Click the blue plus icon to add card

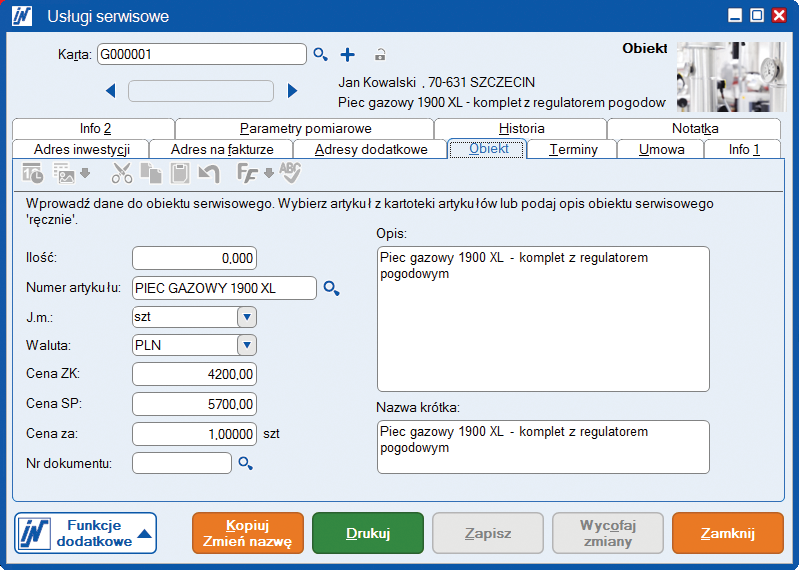pyautogui.click(x=348, y=55)
